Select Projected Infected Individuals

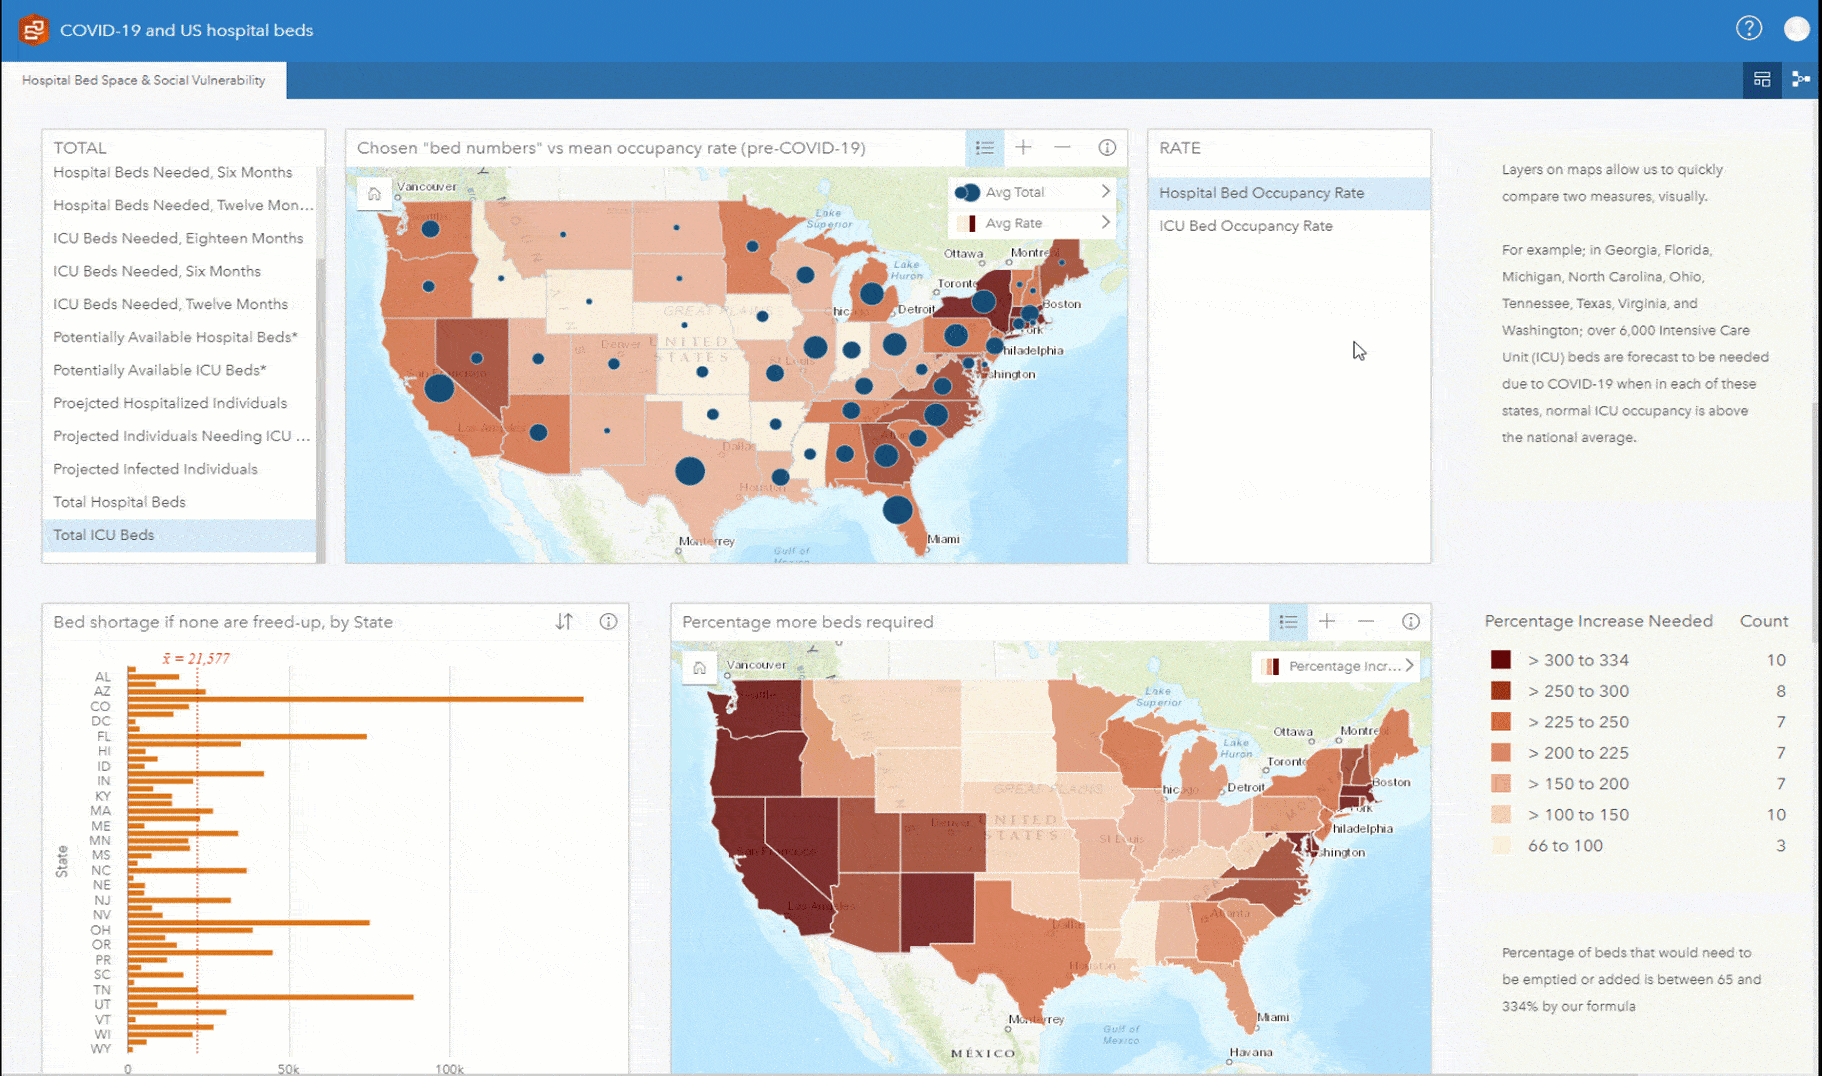click(179, 469)
